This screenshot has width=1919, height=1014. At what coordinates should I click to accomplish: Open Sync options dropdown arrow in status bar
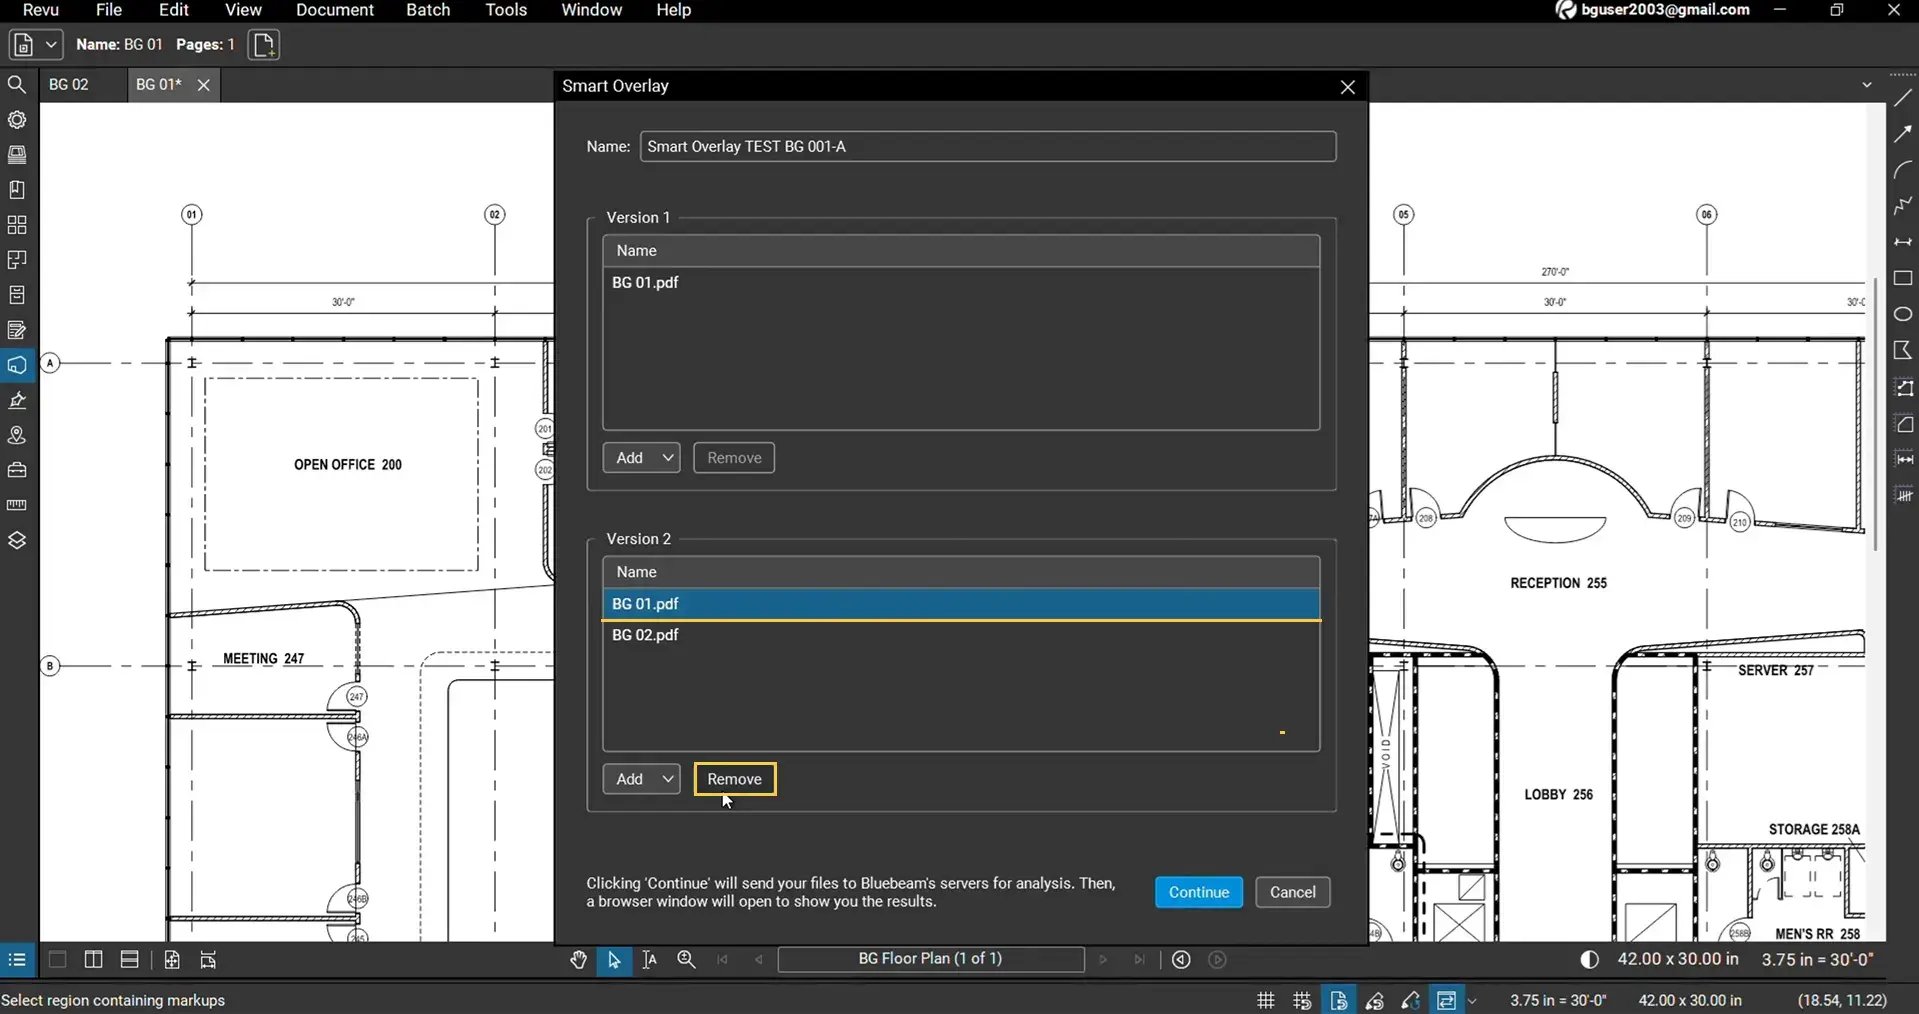pos(1472,1001)
